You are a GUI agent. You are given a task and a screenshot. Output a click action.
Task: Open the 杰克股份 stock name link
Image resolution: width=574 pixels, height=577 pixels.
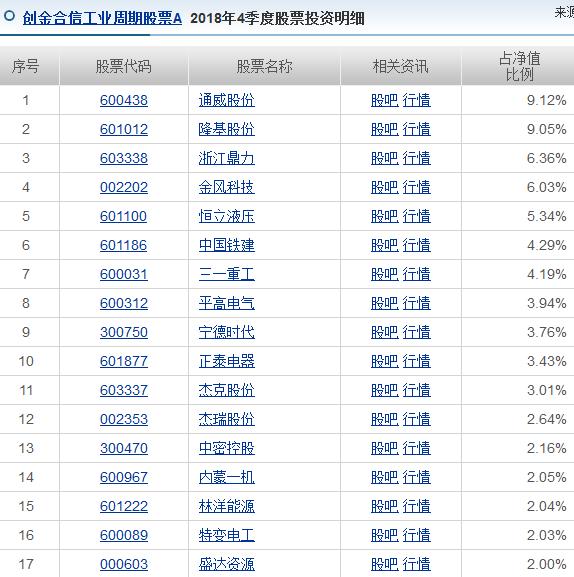[x=227, y=390]
